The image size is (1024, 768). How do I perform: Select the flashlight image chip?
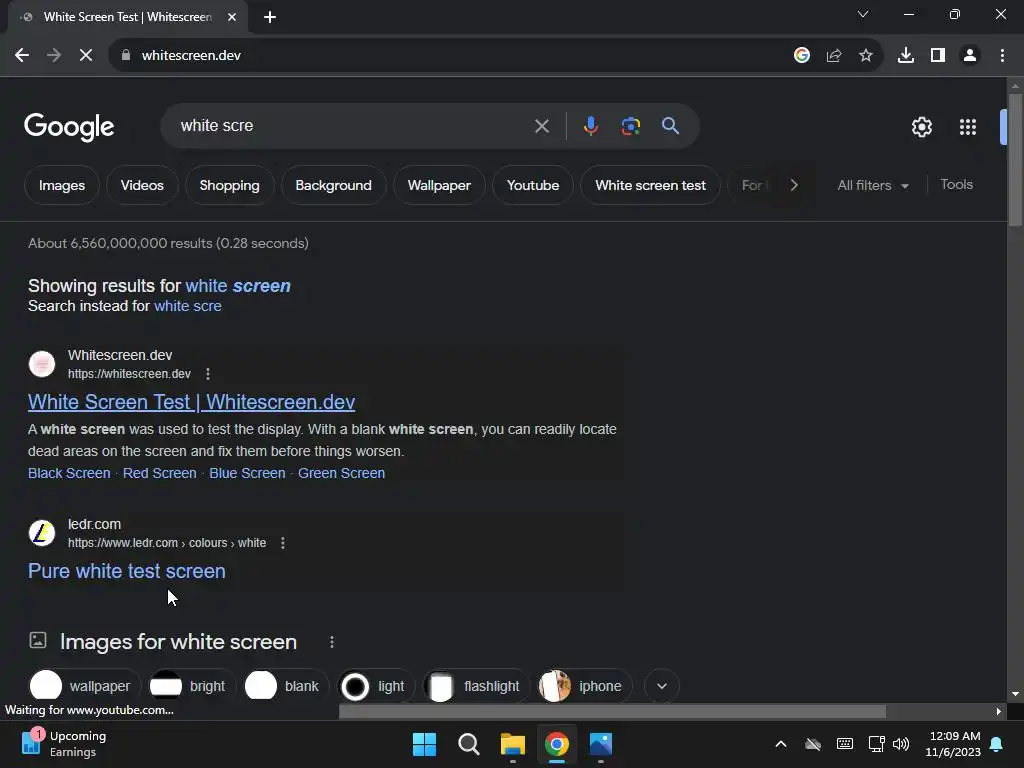pyautogui.click(x=475, y=686)
